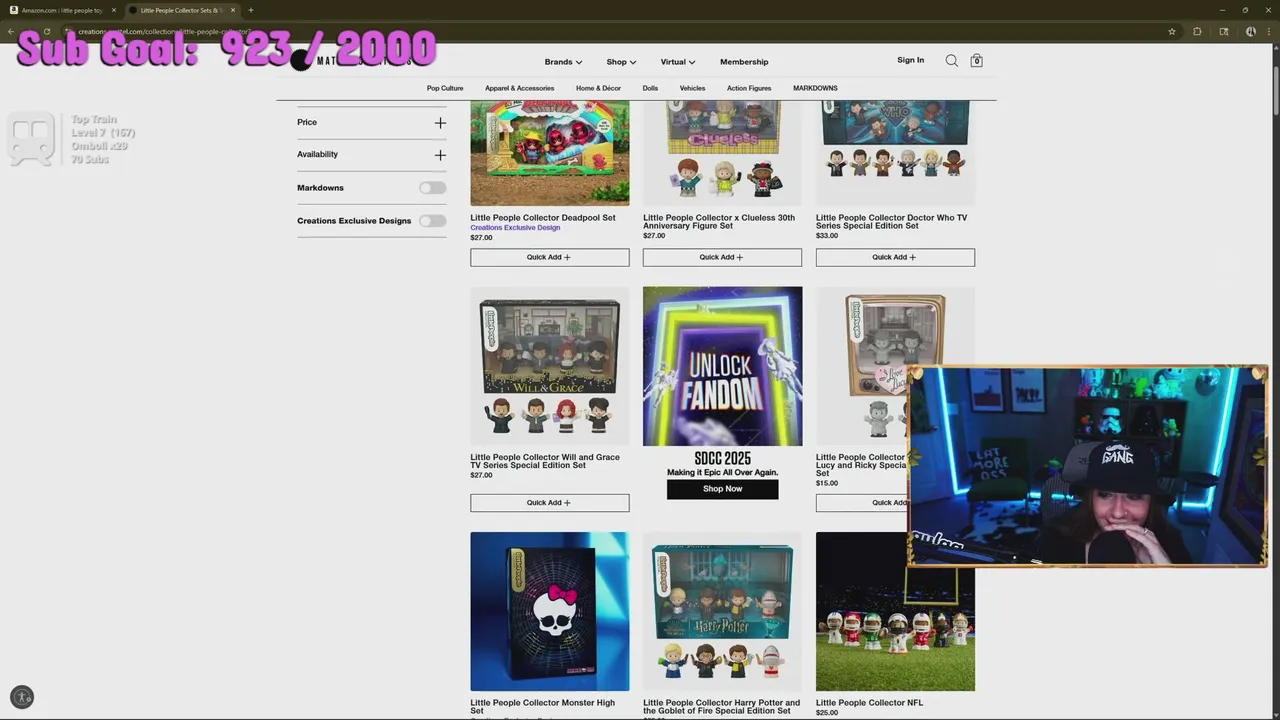Select the Apparel & Accessories category
Image resolution: width=1280 pixels, height=720 pixels.
519,88
